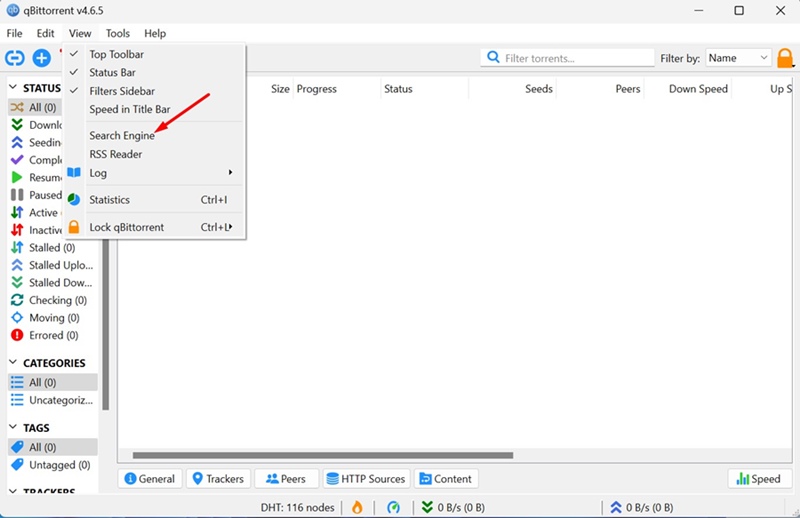Sort by the Peers column header
The image size is (800, 518).
click(600, 89)
